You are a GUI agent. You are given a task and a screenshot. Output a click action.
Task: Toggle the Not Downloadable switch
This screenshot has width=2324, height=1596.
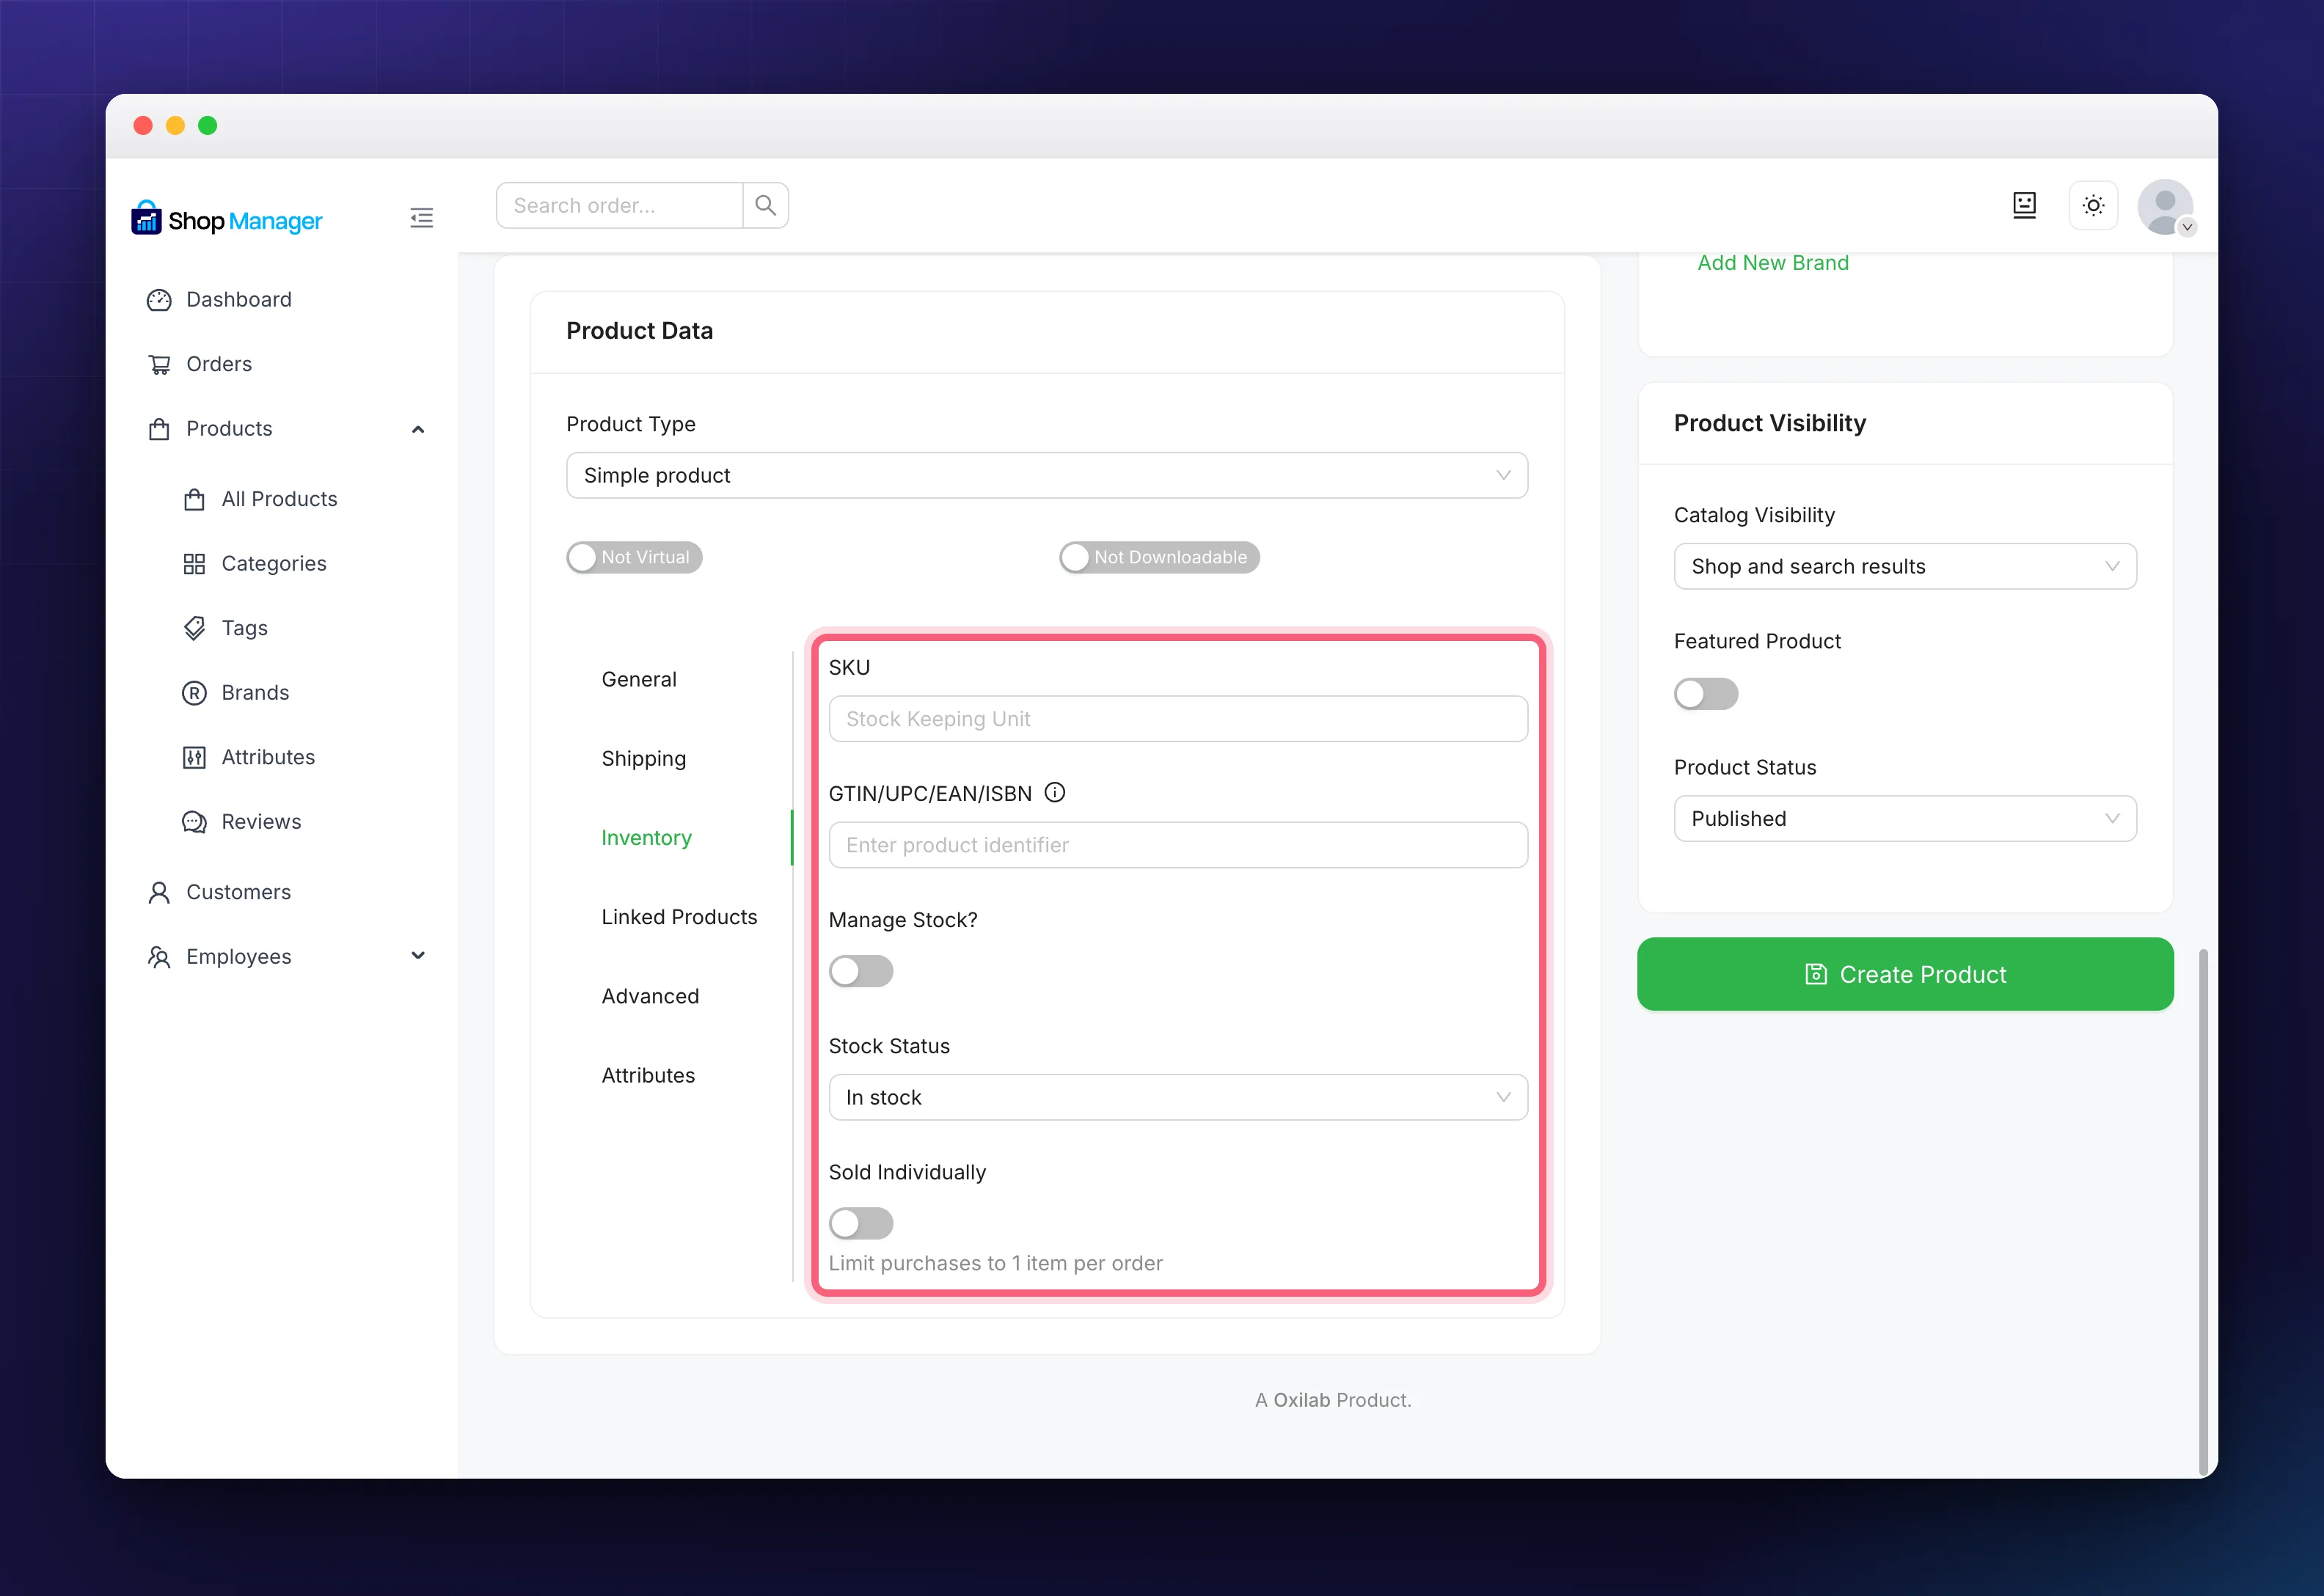coord(1159,557)
